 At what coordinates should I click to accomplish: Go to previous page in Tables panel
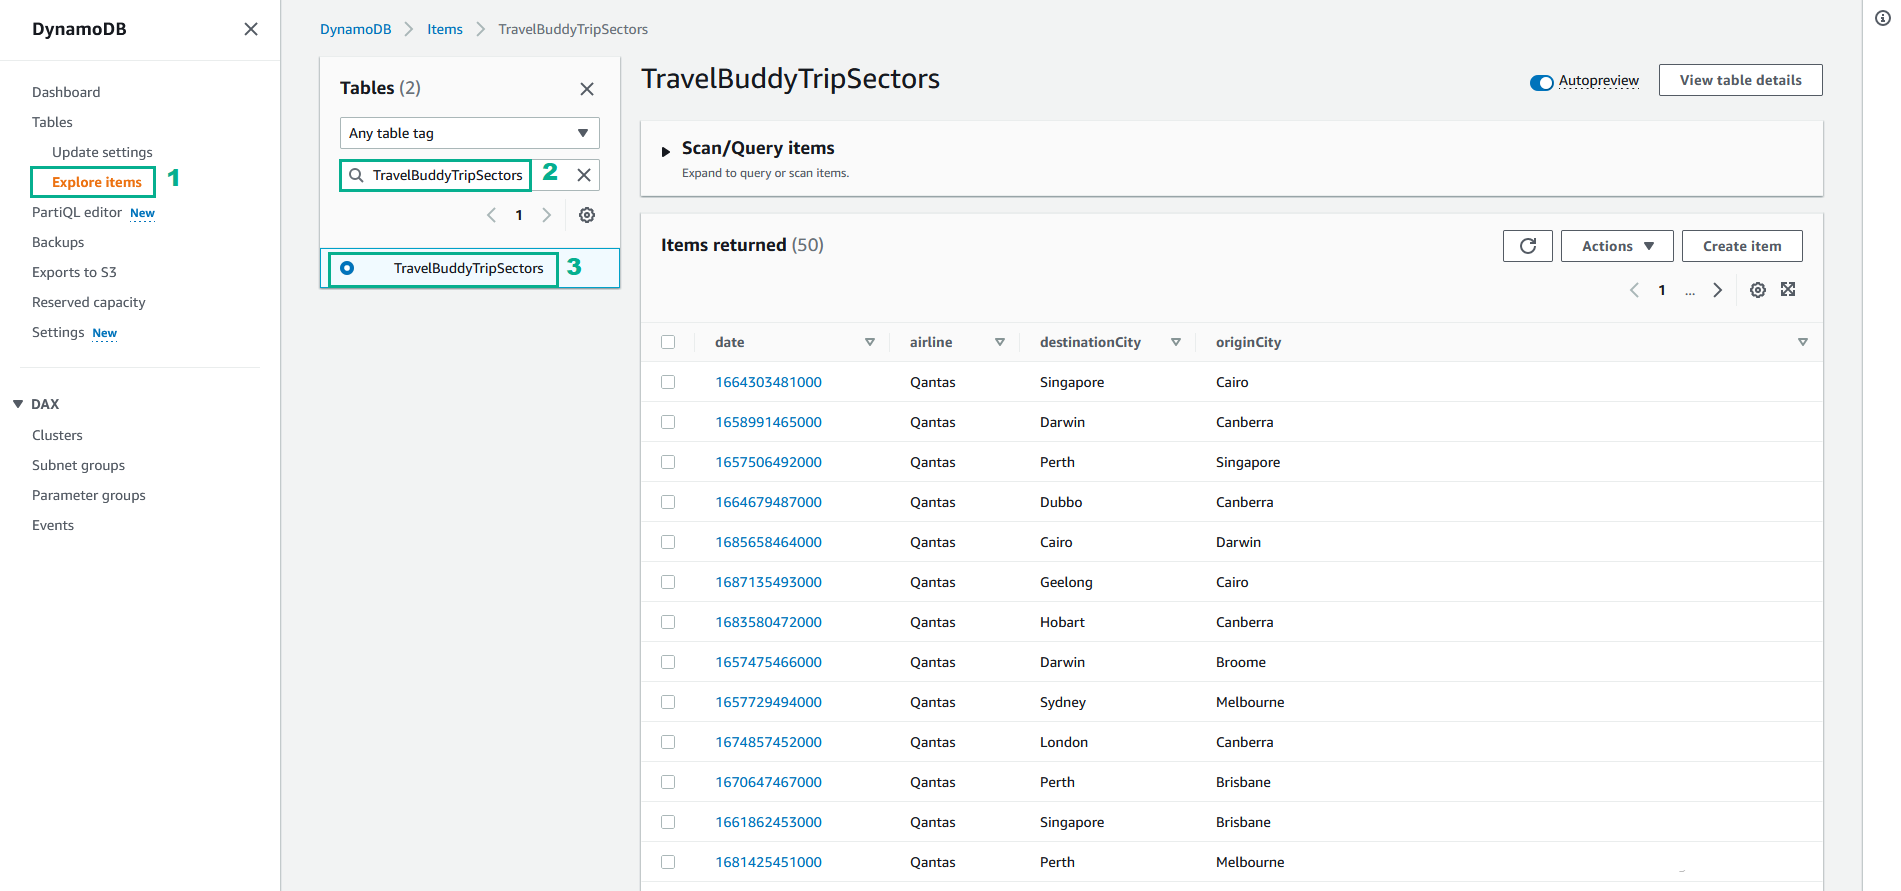tap(491, 215)
